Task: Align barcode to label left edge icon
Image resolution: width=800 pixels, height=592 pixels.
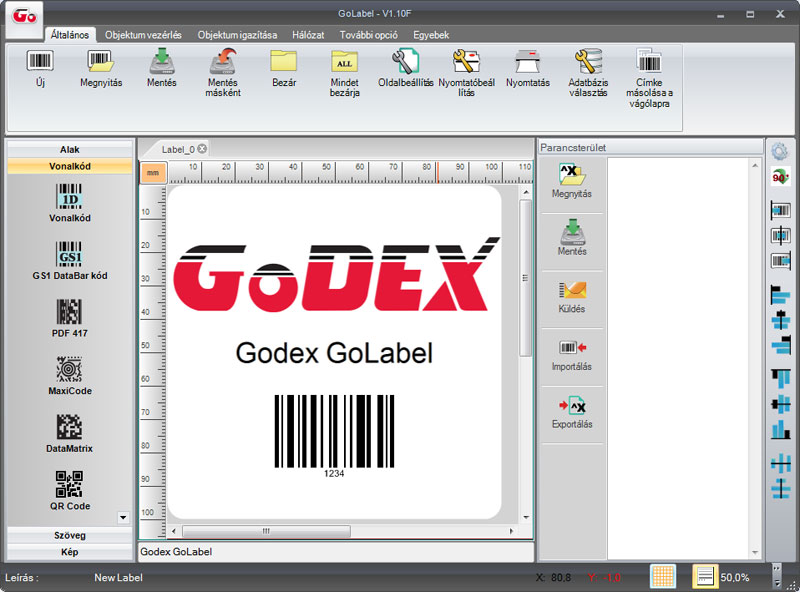Action: tap(781, 210)
